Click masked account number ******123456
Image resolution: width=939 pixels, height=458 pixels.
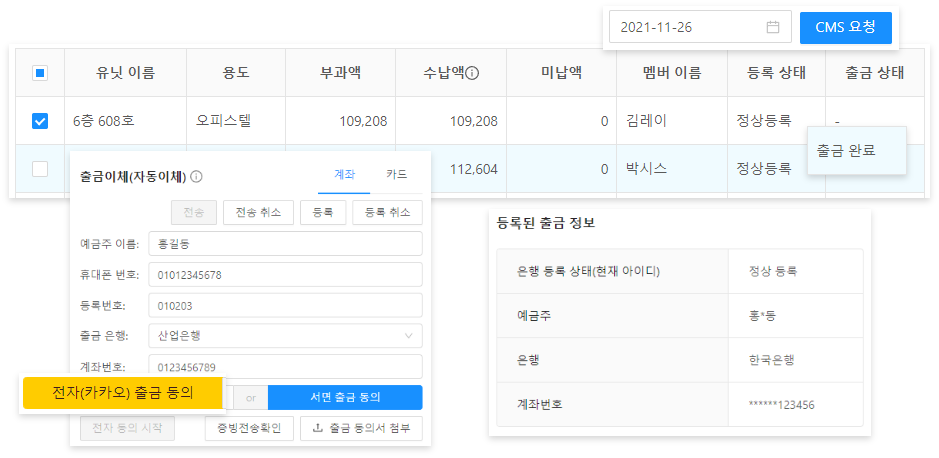[x=781, y=405]
